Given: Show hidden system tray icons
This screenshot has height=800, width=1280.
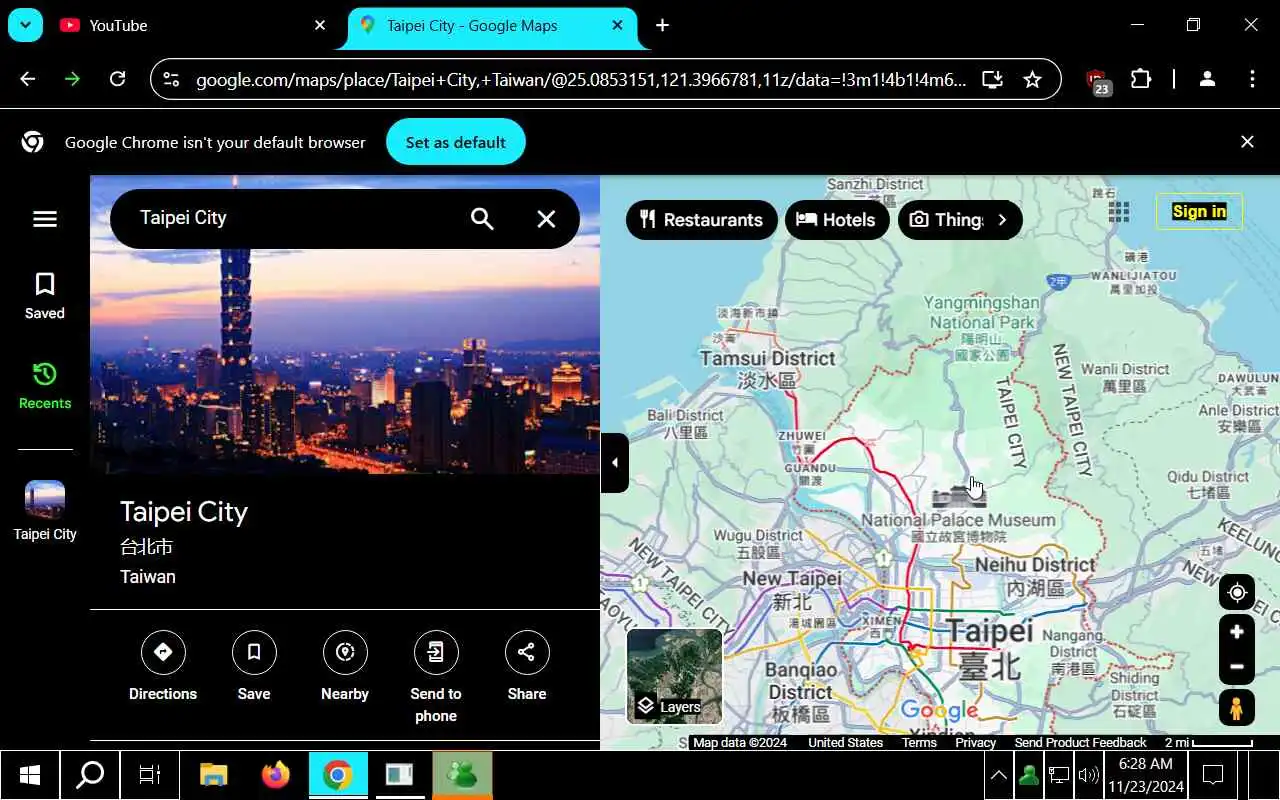Looking at the screenshot, I should pos(998,775).
